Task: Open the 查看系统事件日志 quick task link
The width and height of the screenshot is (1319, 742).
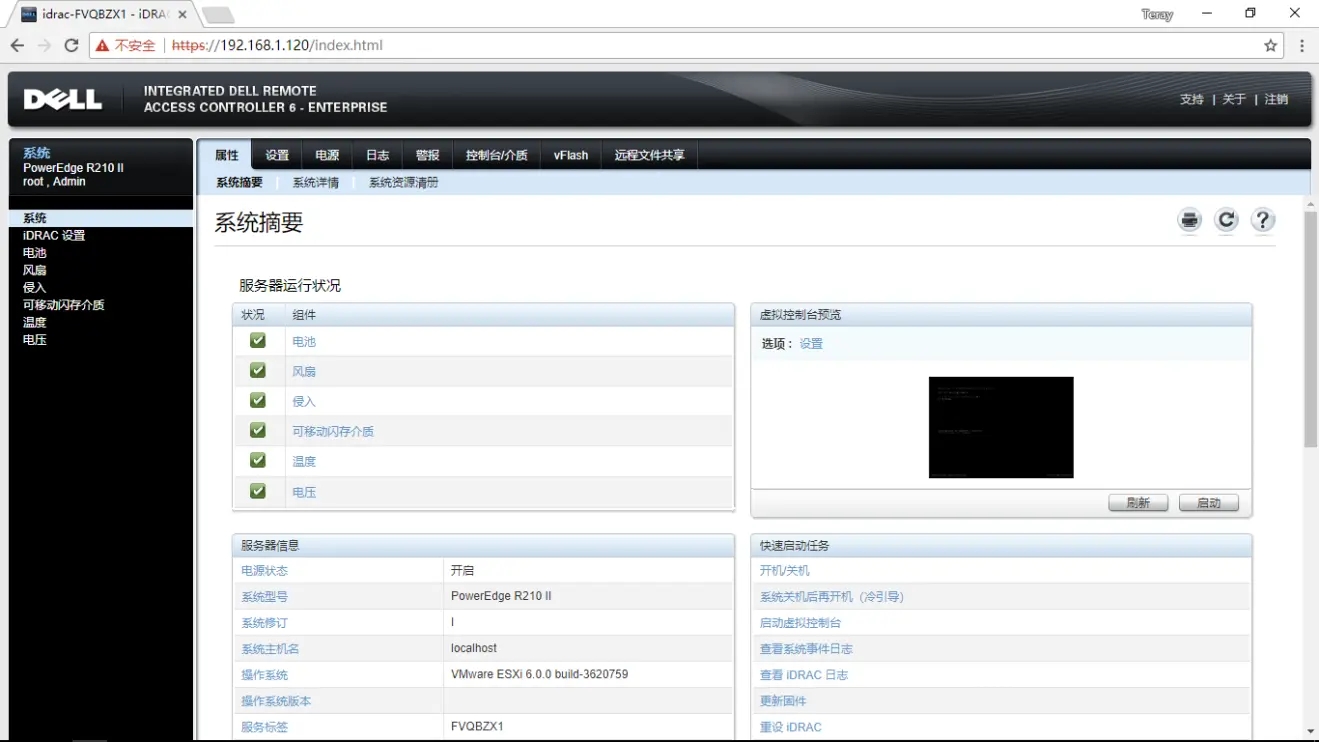Action: (x=806, y=649)
